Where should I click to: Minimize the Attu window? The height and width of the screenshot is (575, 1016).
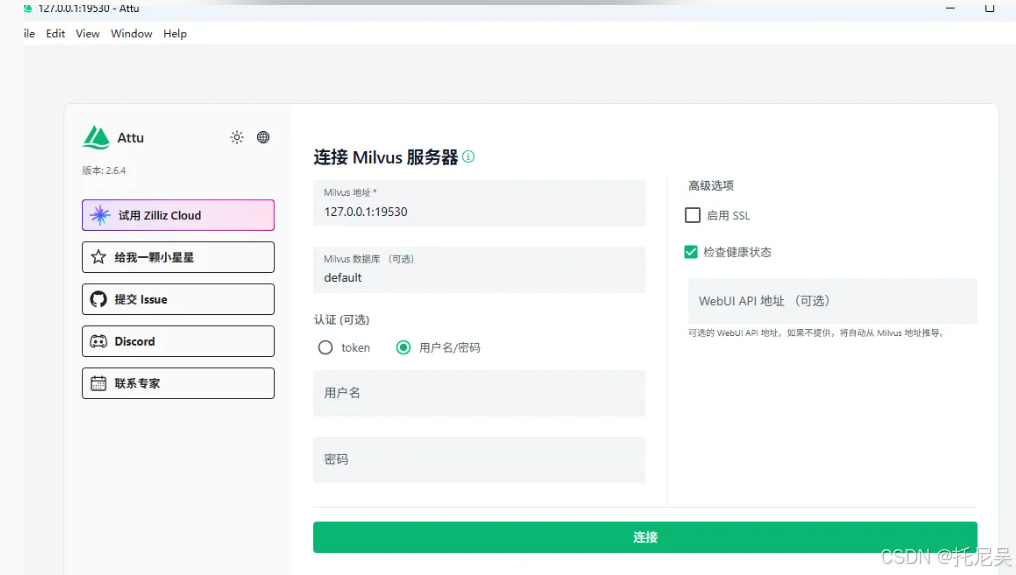950,8
